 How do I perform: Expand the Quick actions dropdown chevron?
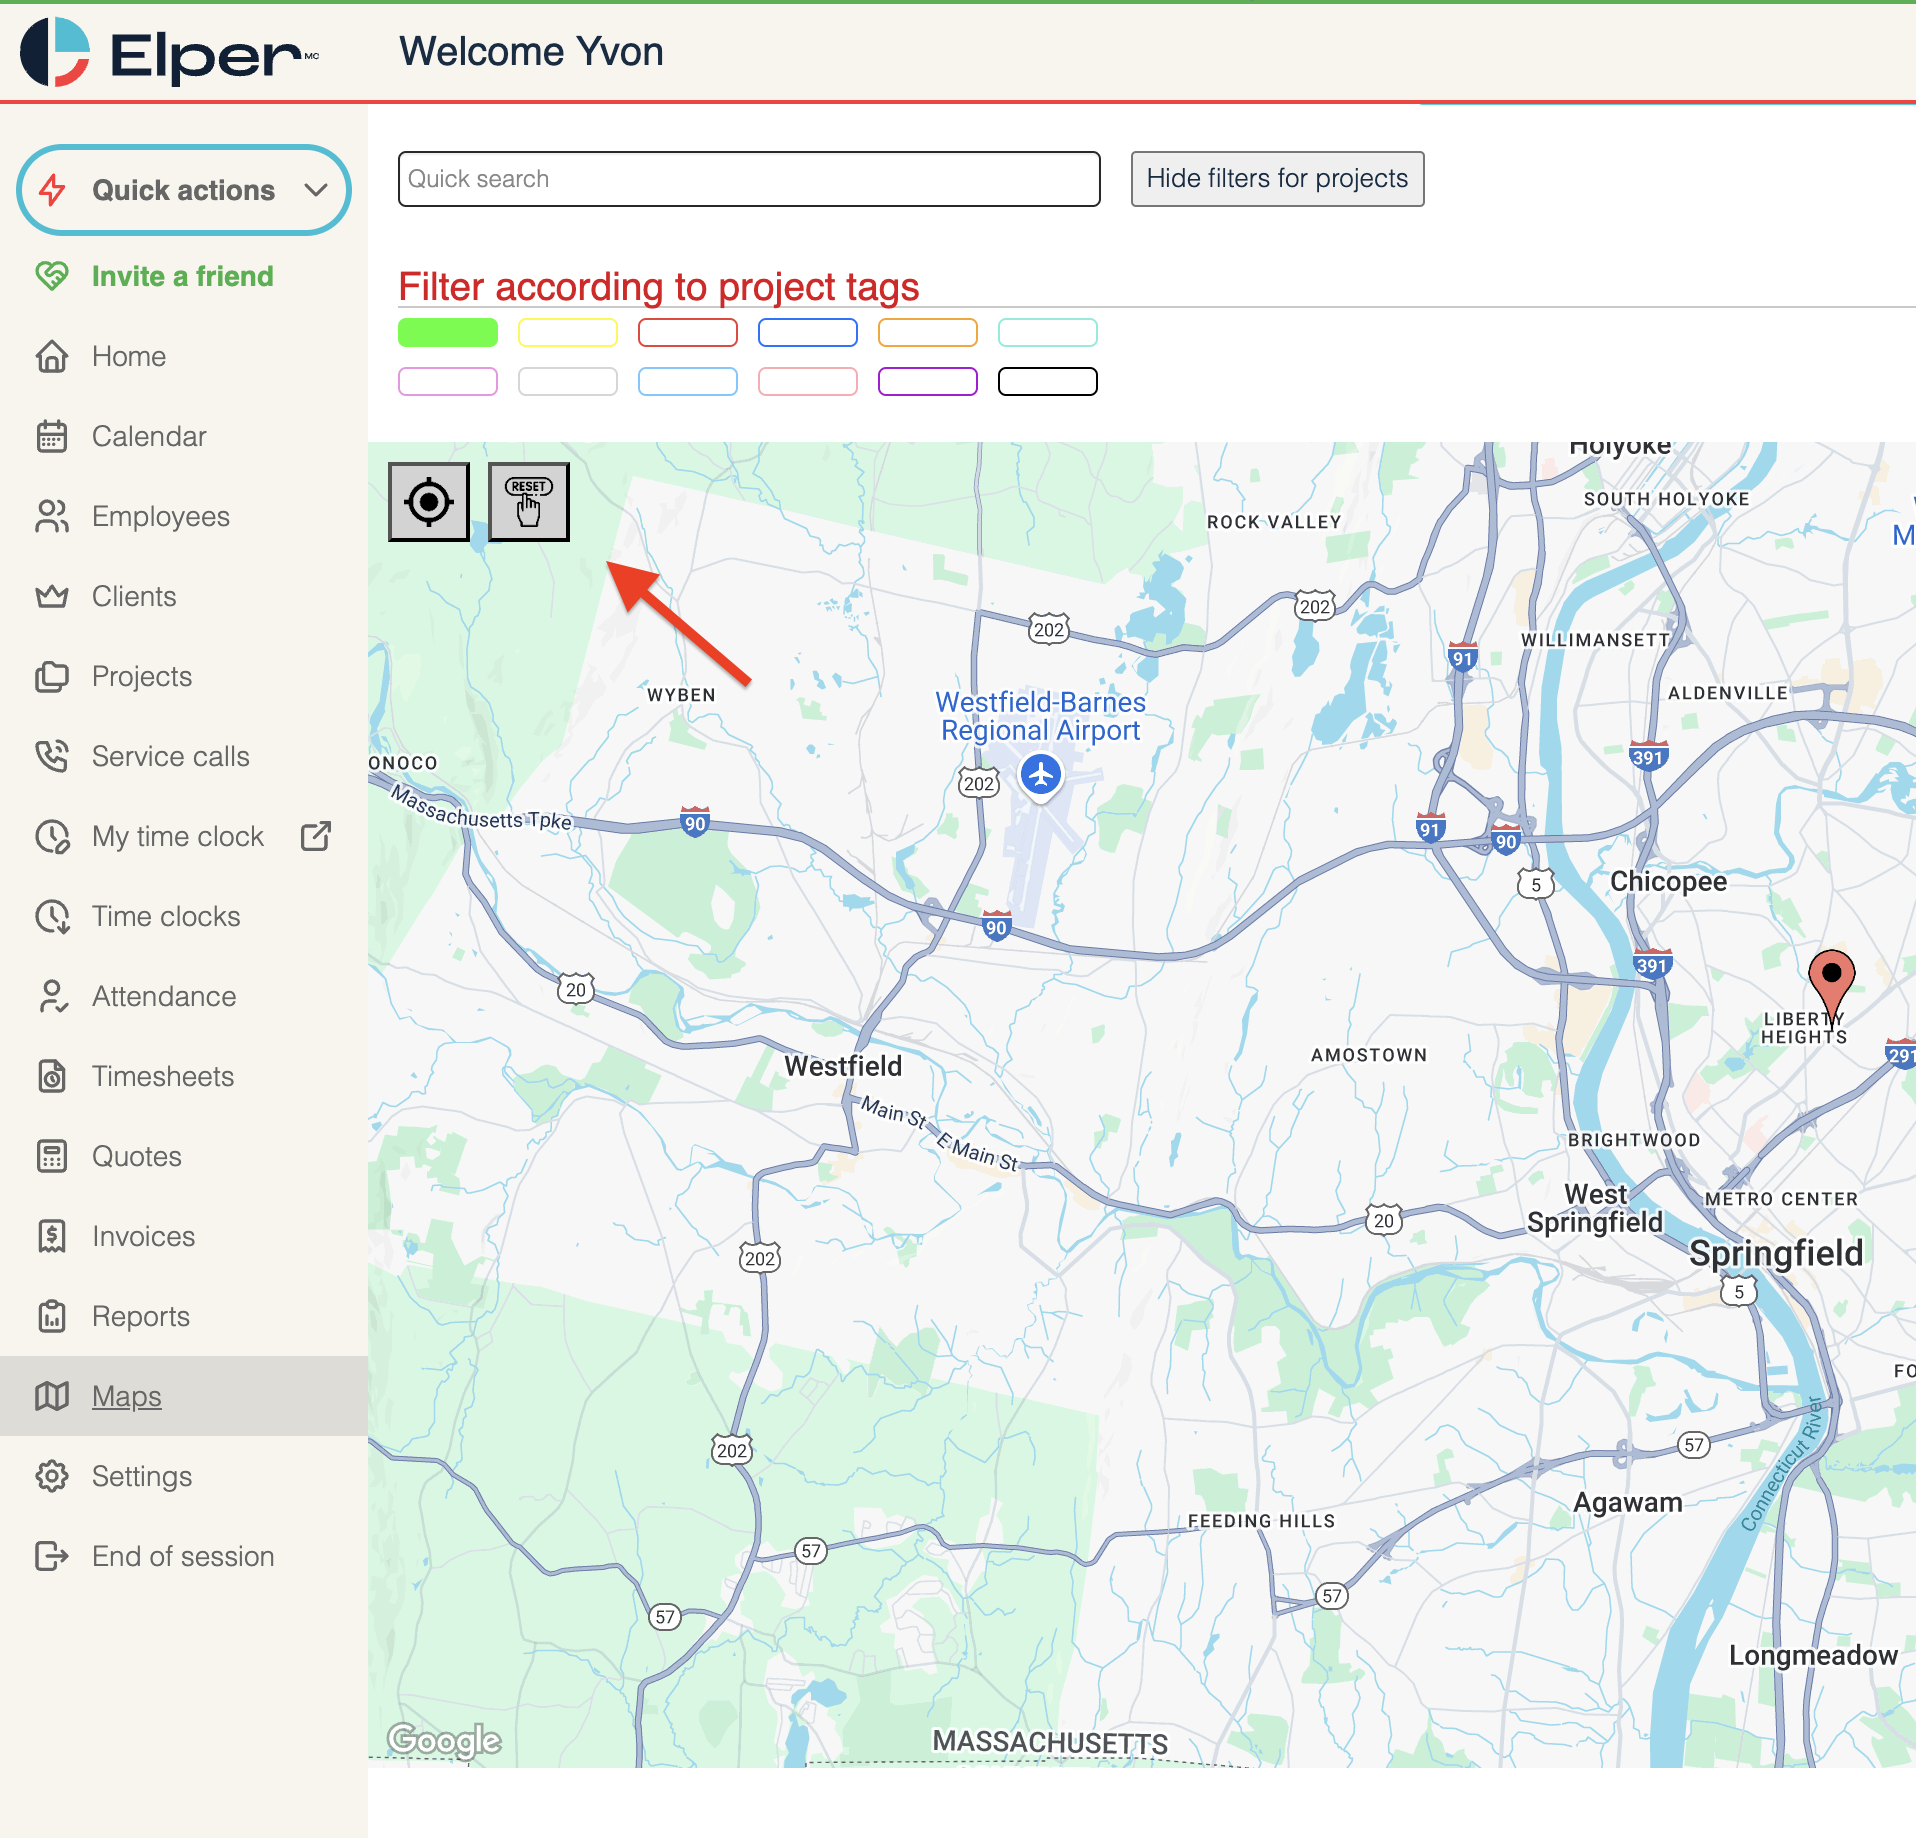tap(316, 190)
